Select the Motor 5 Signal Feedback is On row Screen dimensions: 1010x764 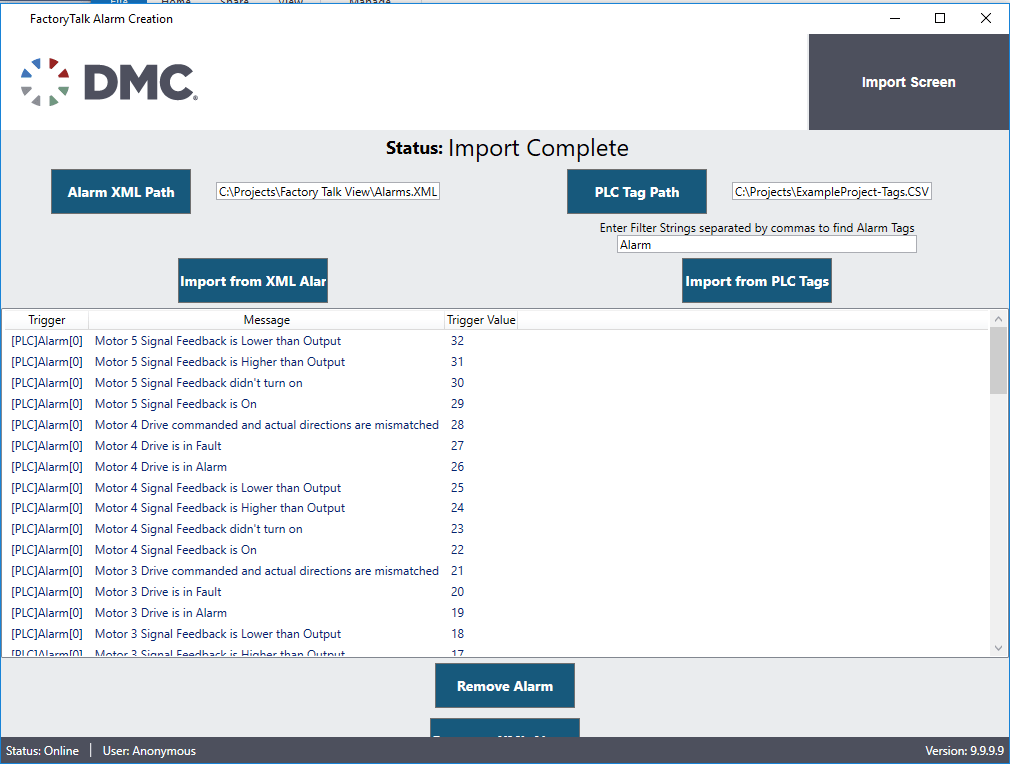point(176,404)
